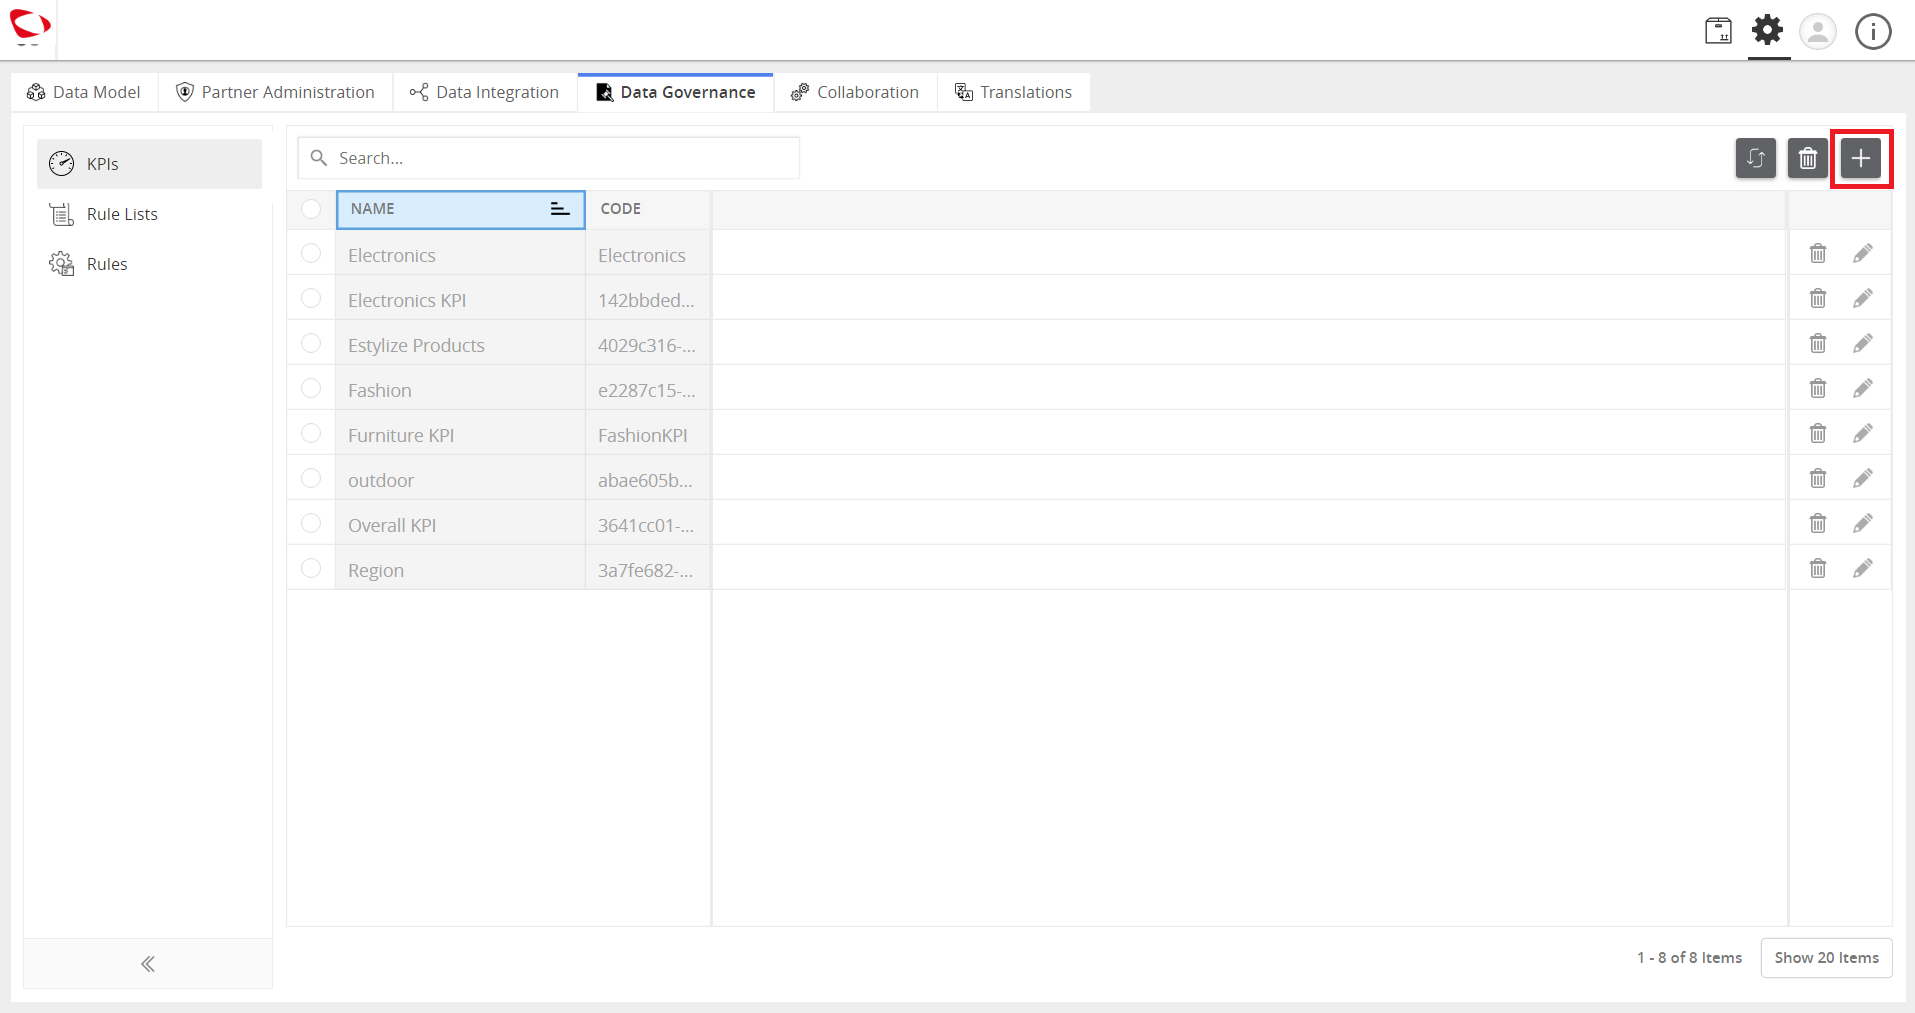Click inside the Search field
The height and width of the screenshot is (1013, 1915).
coord(549,158)
